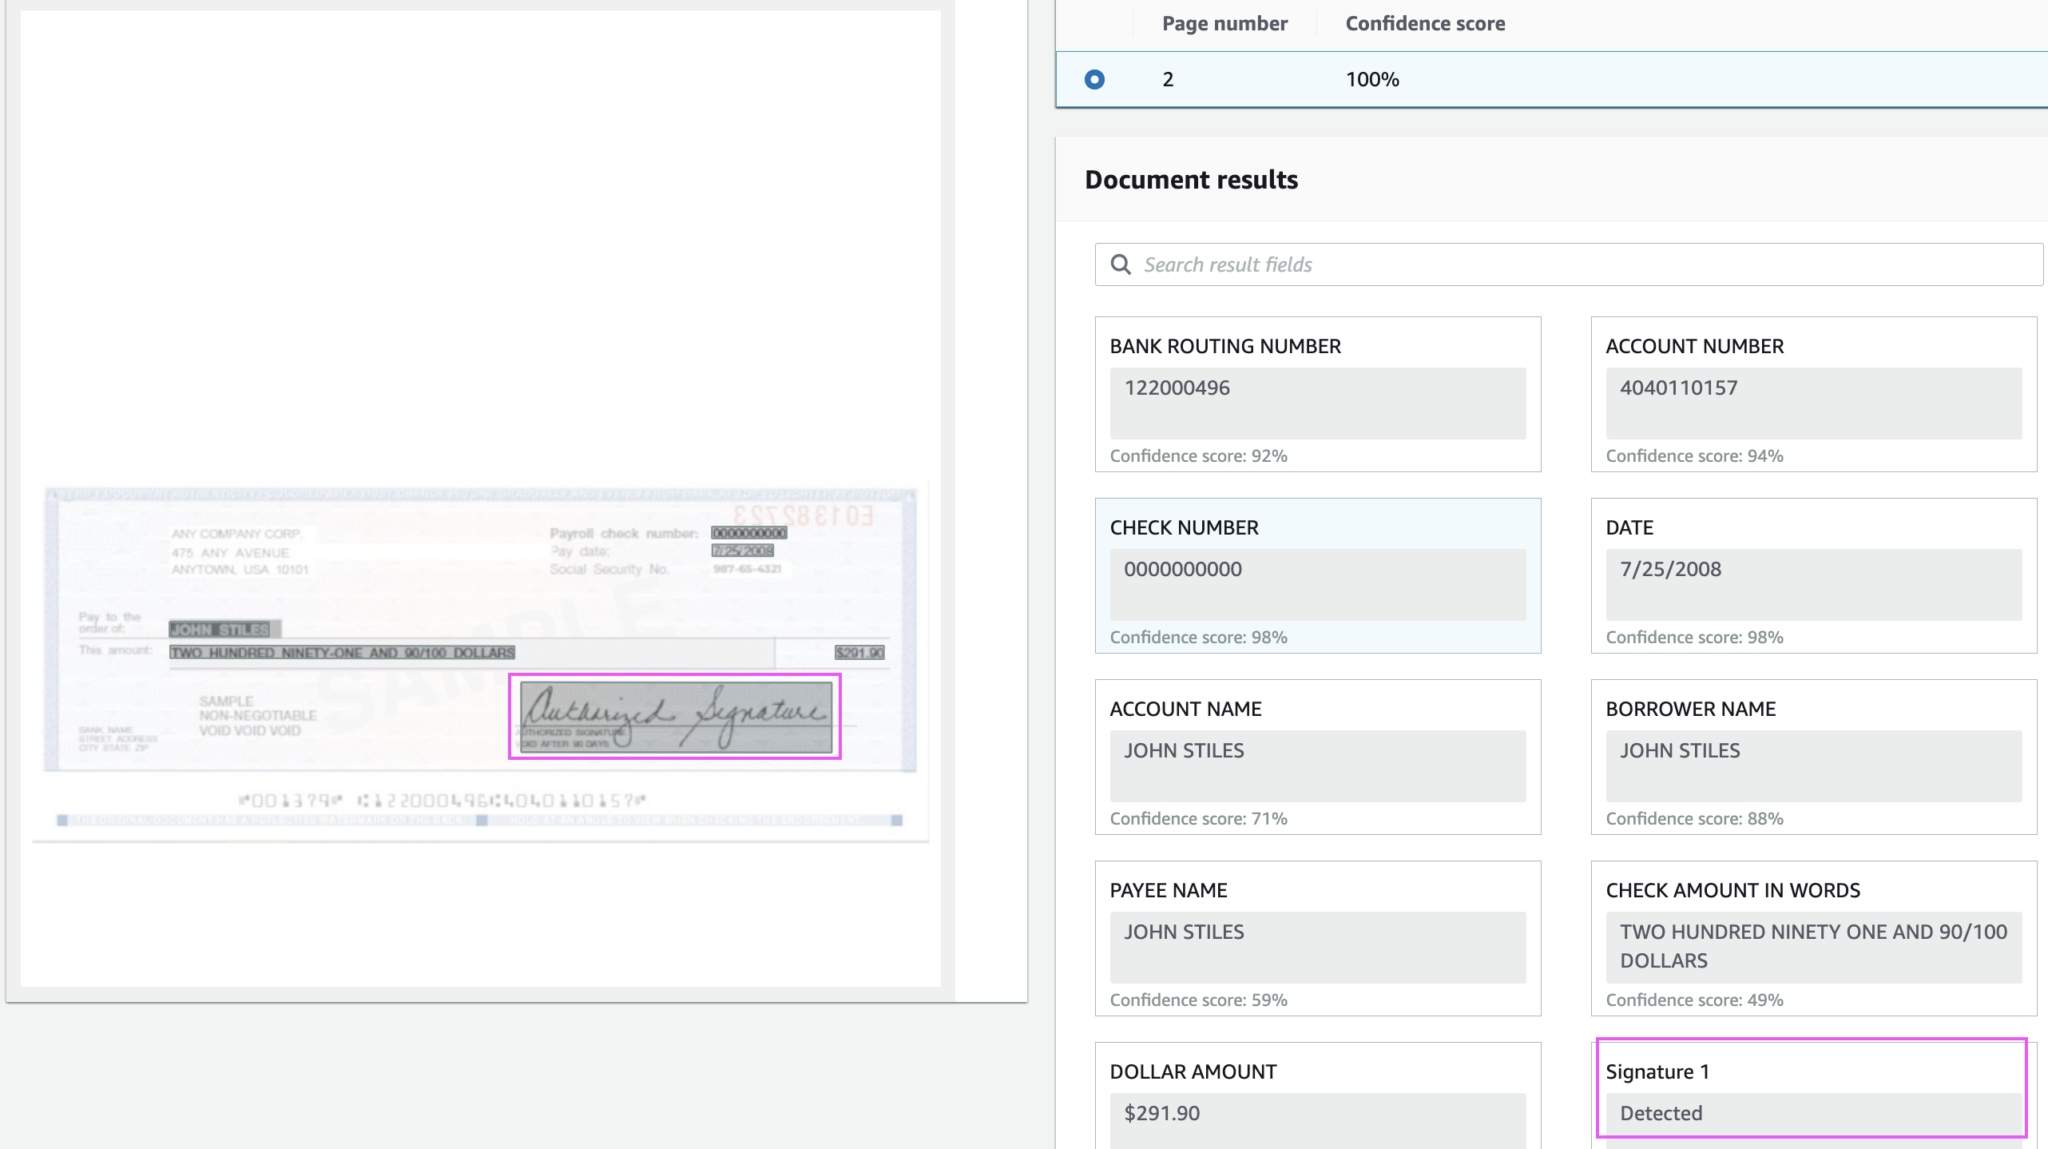The width and height of the screenshot is (2048, 1149).
Task: Select the ACCOUNT NAME value JOHN STILES
Action: 1318,765
